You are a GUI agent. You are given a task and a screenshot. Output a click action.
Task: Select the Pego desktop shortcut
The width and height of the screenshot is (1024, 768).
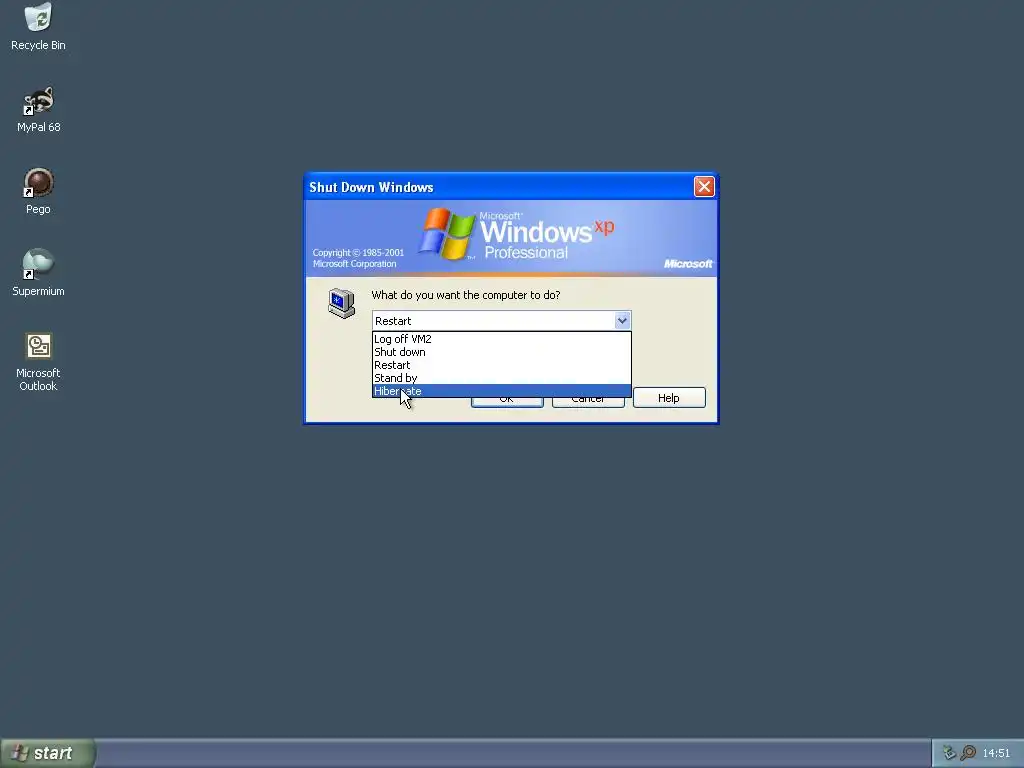point(38,191)
